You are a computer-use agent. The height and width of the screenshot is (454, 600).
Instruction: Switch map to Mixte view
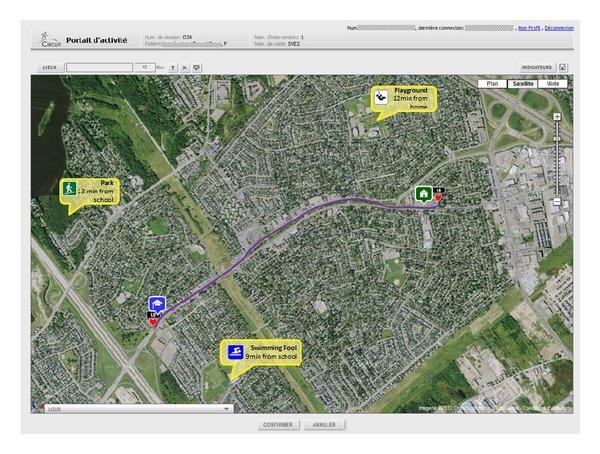click(553, 84)
